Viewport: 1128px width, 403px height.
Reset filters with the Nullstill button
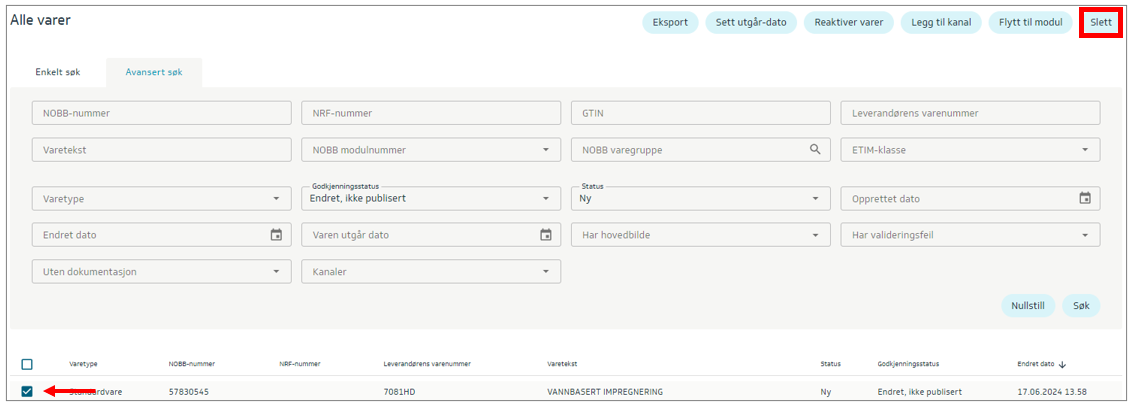click(x=1027, y=306)
